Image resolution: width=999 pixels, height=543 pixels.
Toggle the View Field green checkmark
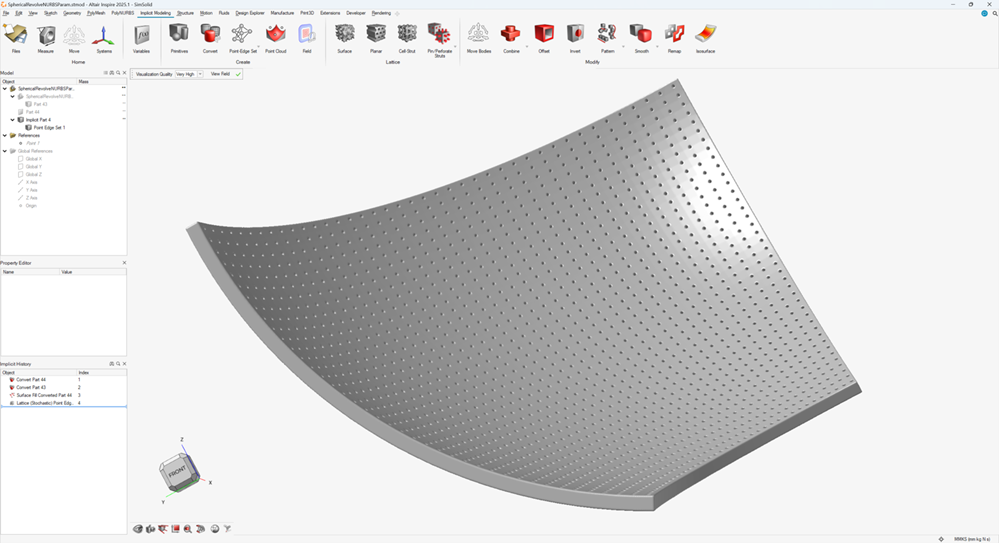pos(238,74)
